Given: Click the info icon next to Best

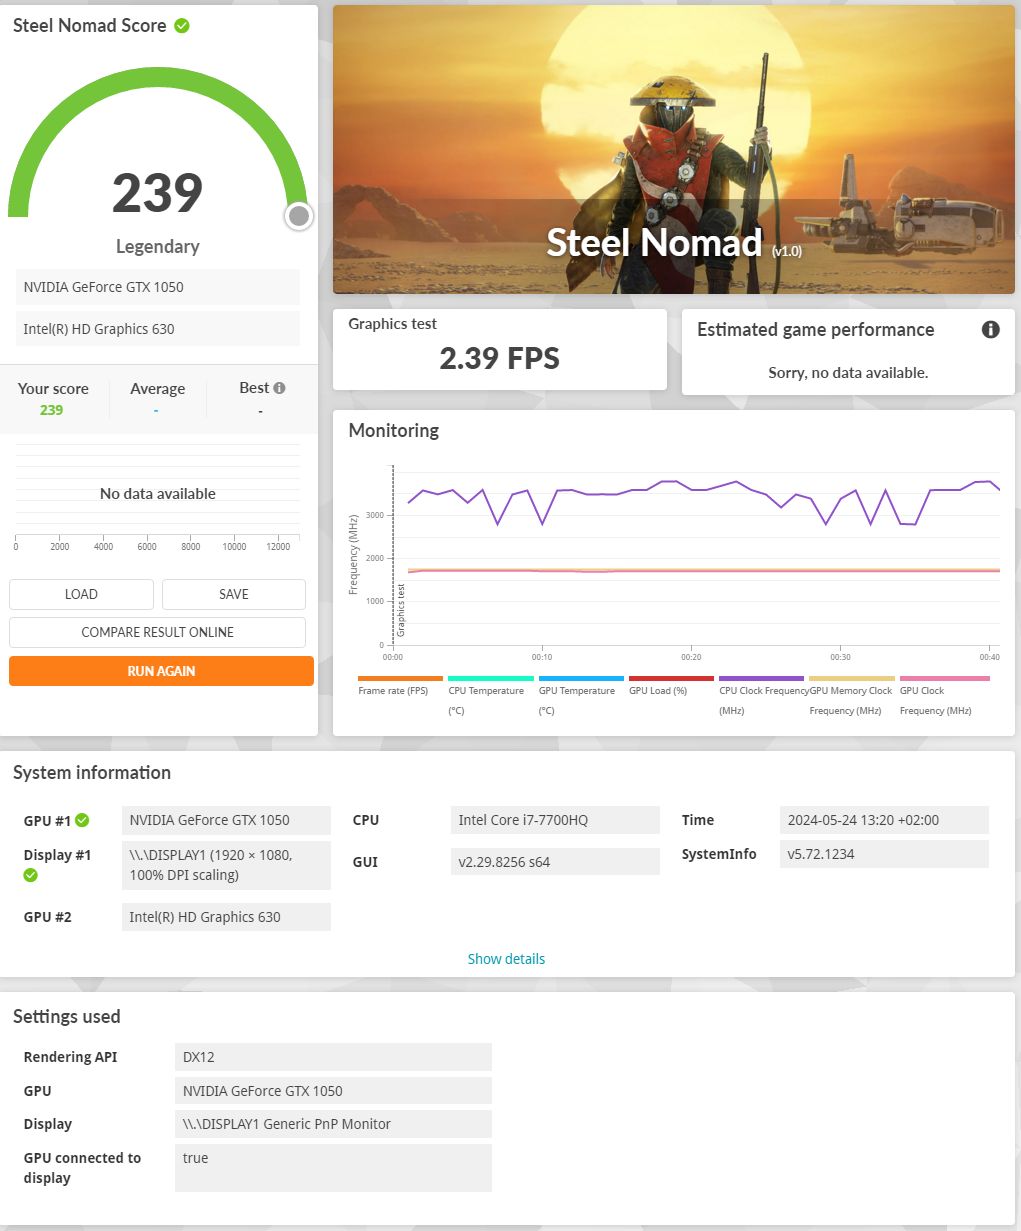Looking at the screenshot, I should click(x=279, y=388).
